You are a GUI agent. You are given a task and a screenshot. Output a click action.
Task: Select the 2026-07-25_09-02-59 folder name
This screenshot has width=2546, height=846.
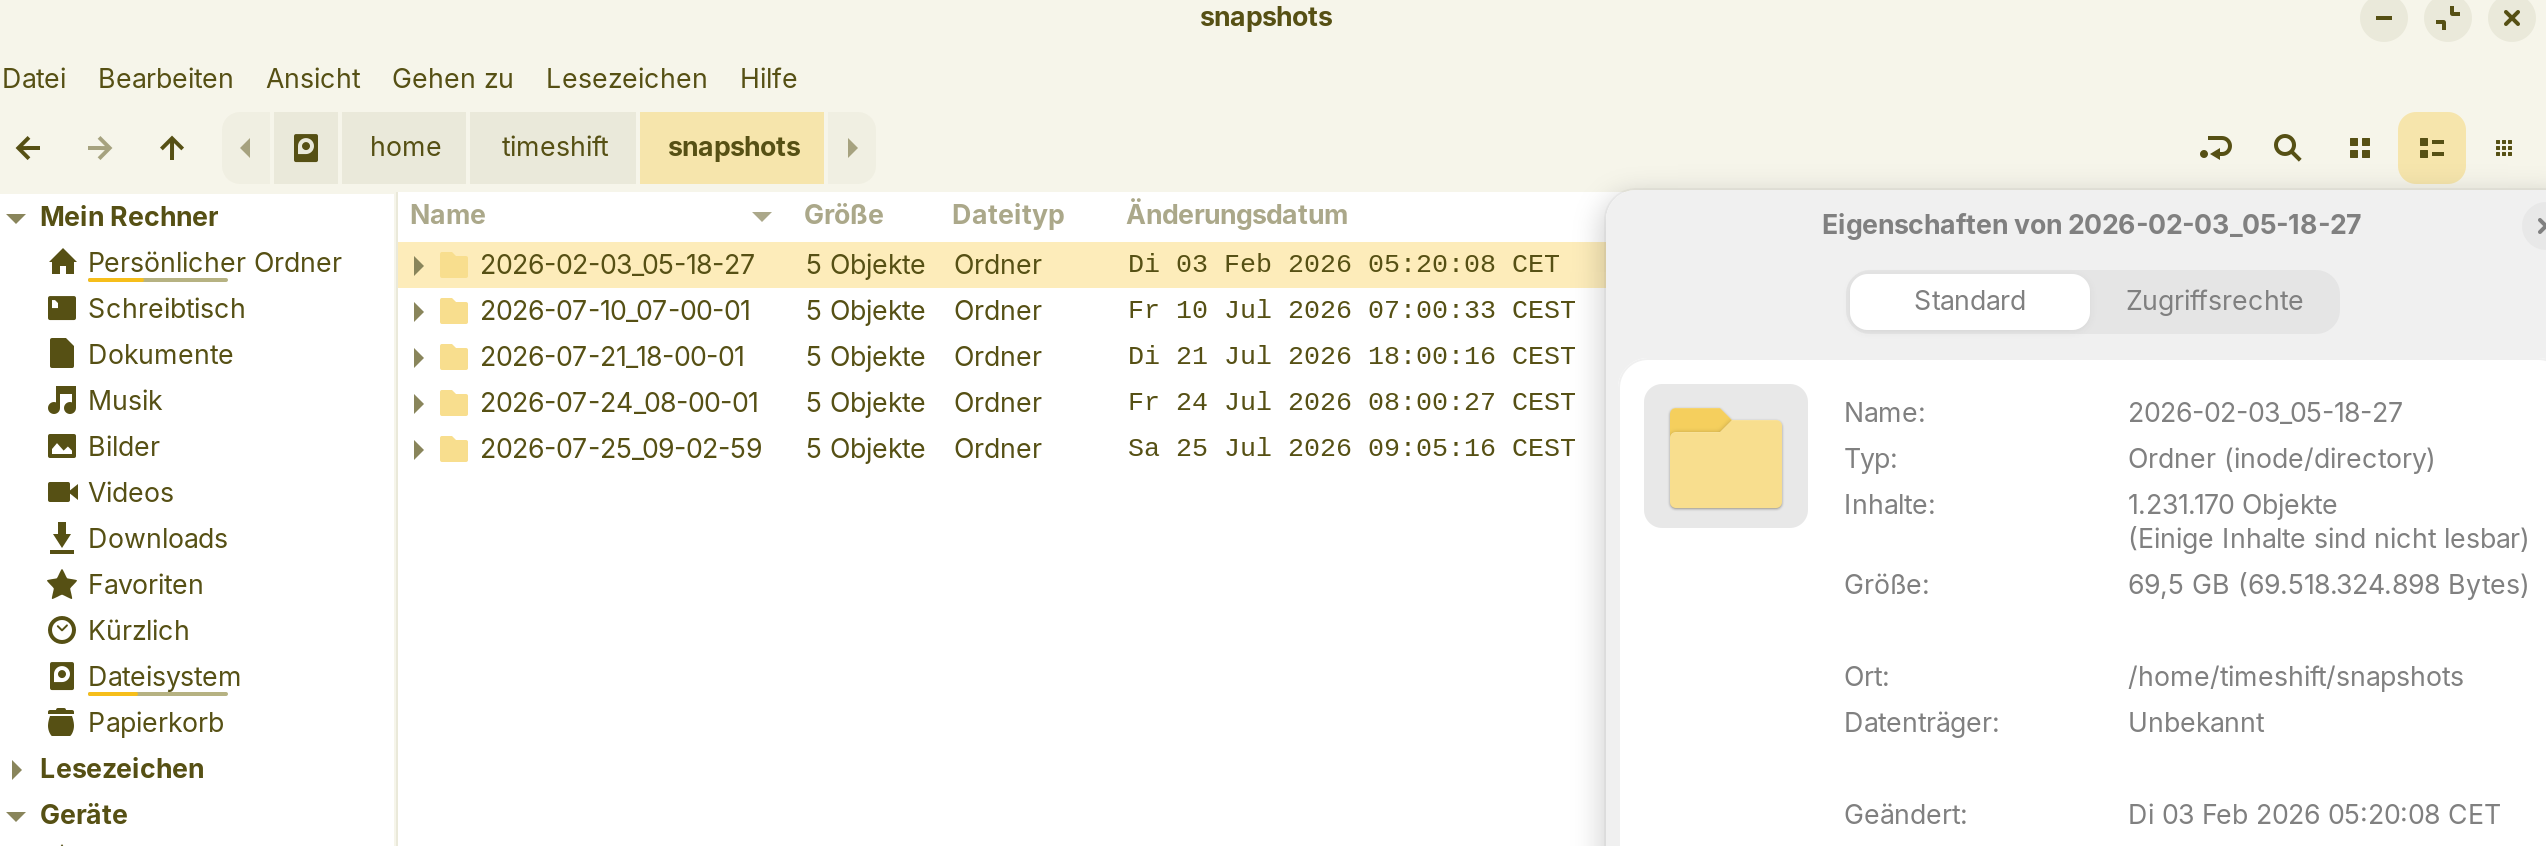click(x=621, y=449)
